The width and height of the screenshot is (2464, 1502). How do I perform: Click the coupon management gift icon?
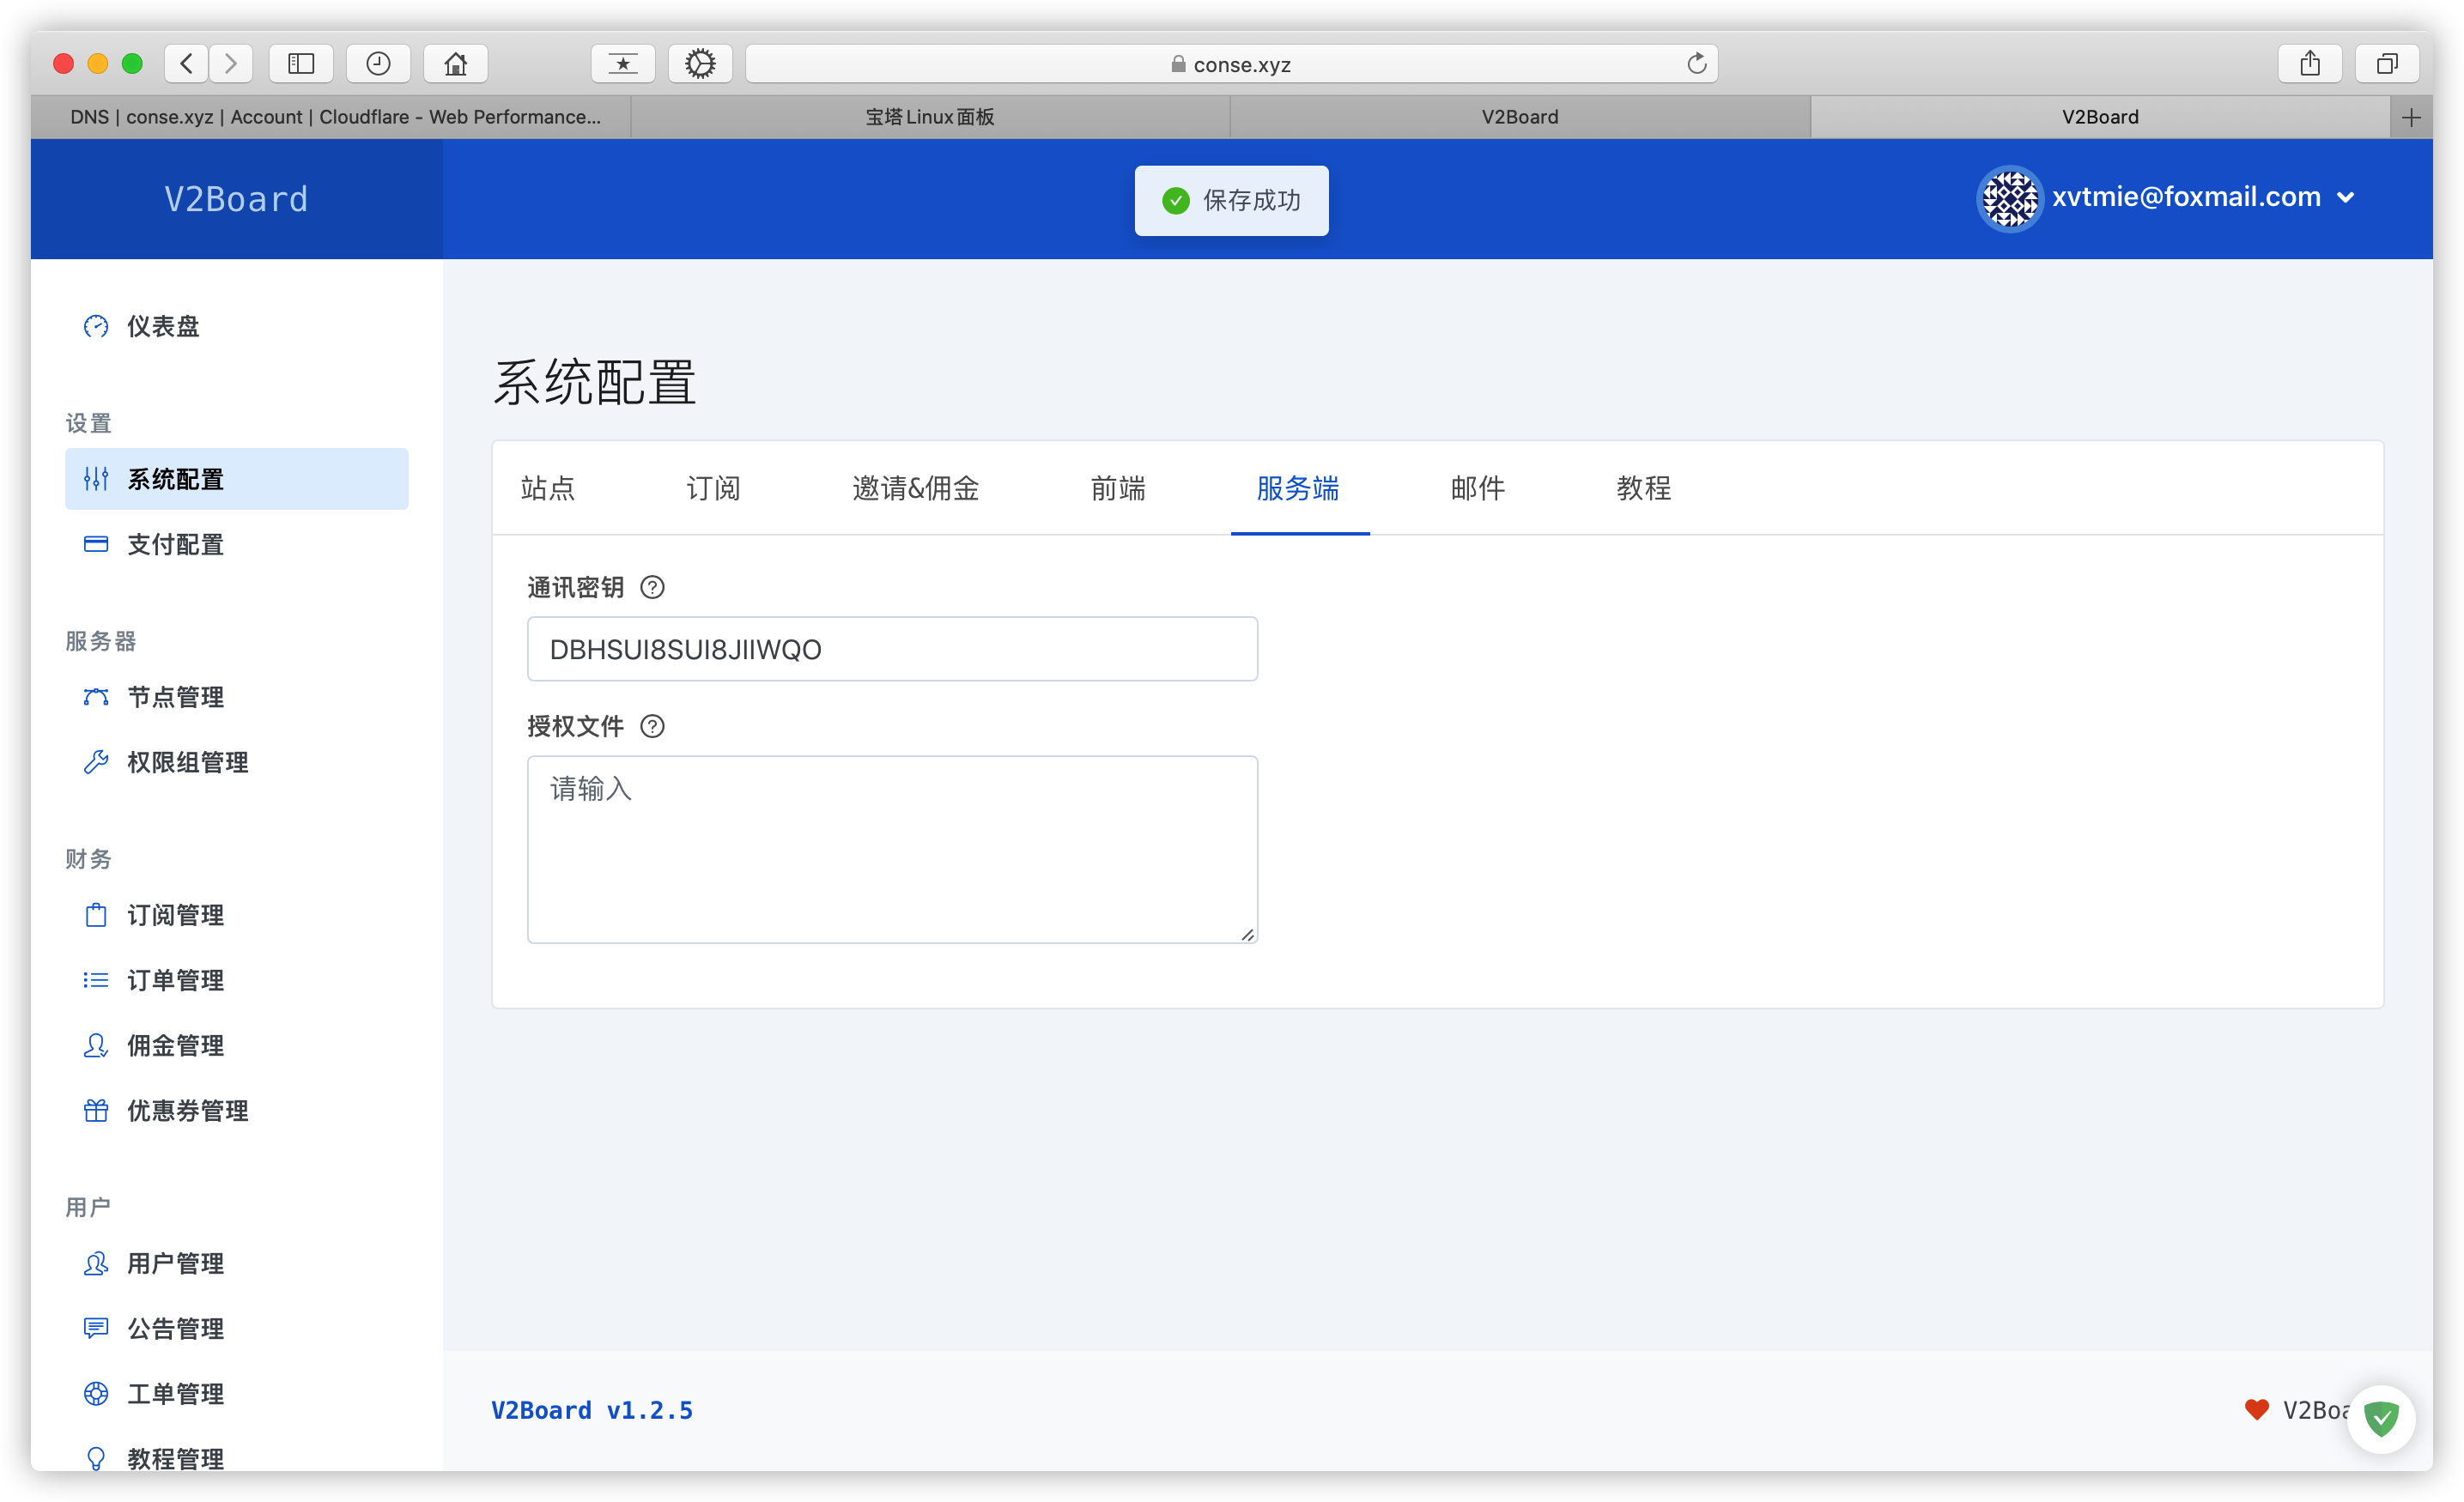pyautogui.click(x=96, y=1110)
